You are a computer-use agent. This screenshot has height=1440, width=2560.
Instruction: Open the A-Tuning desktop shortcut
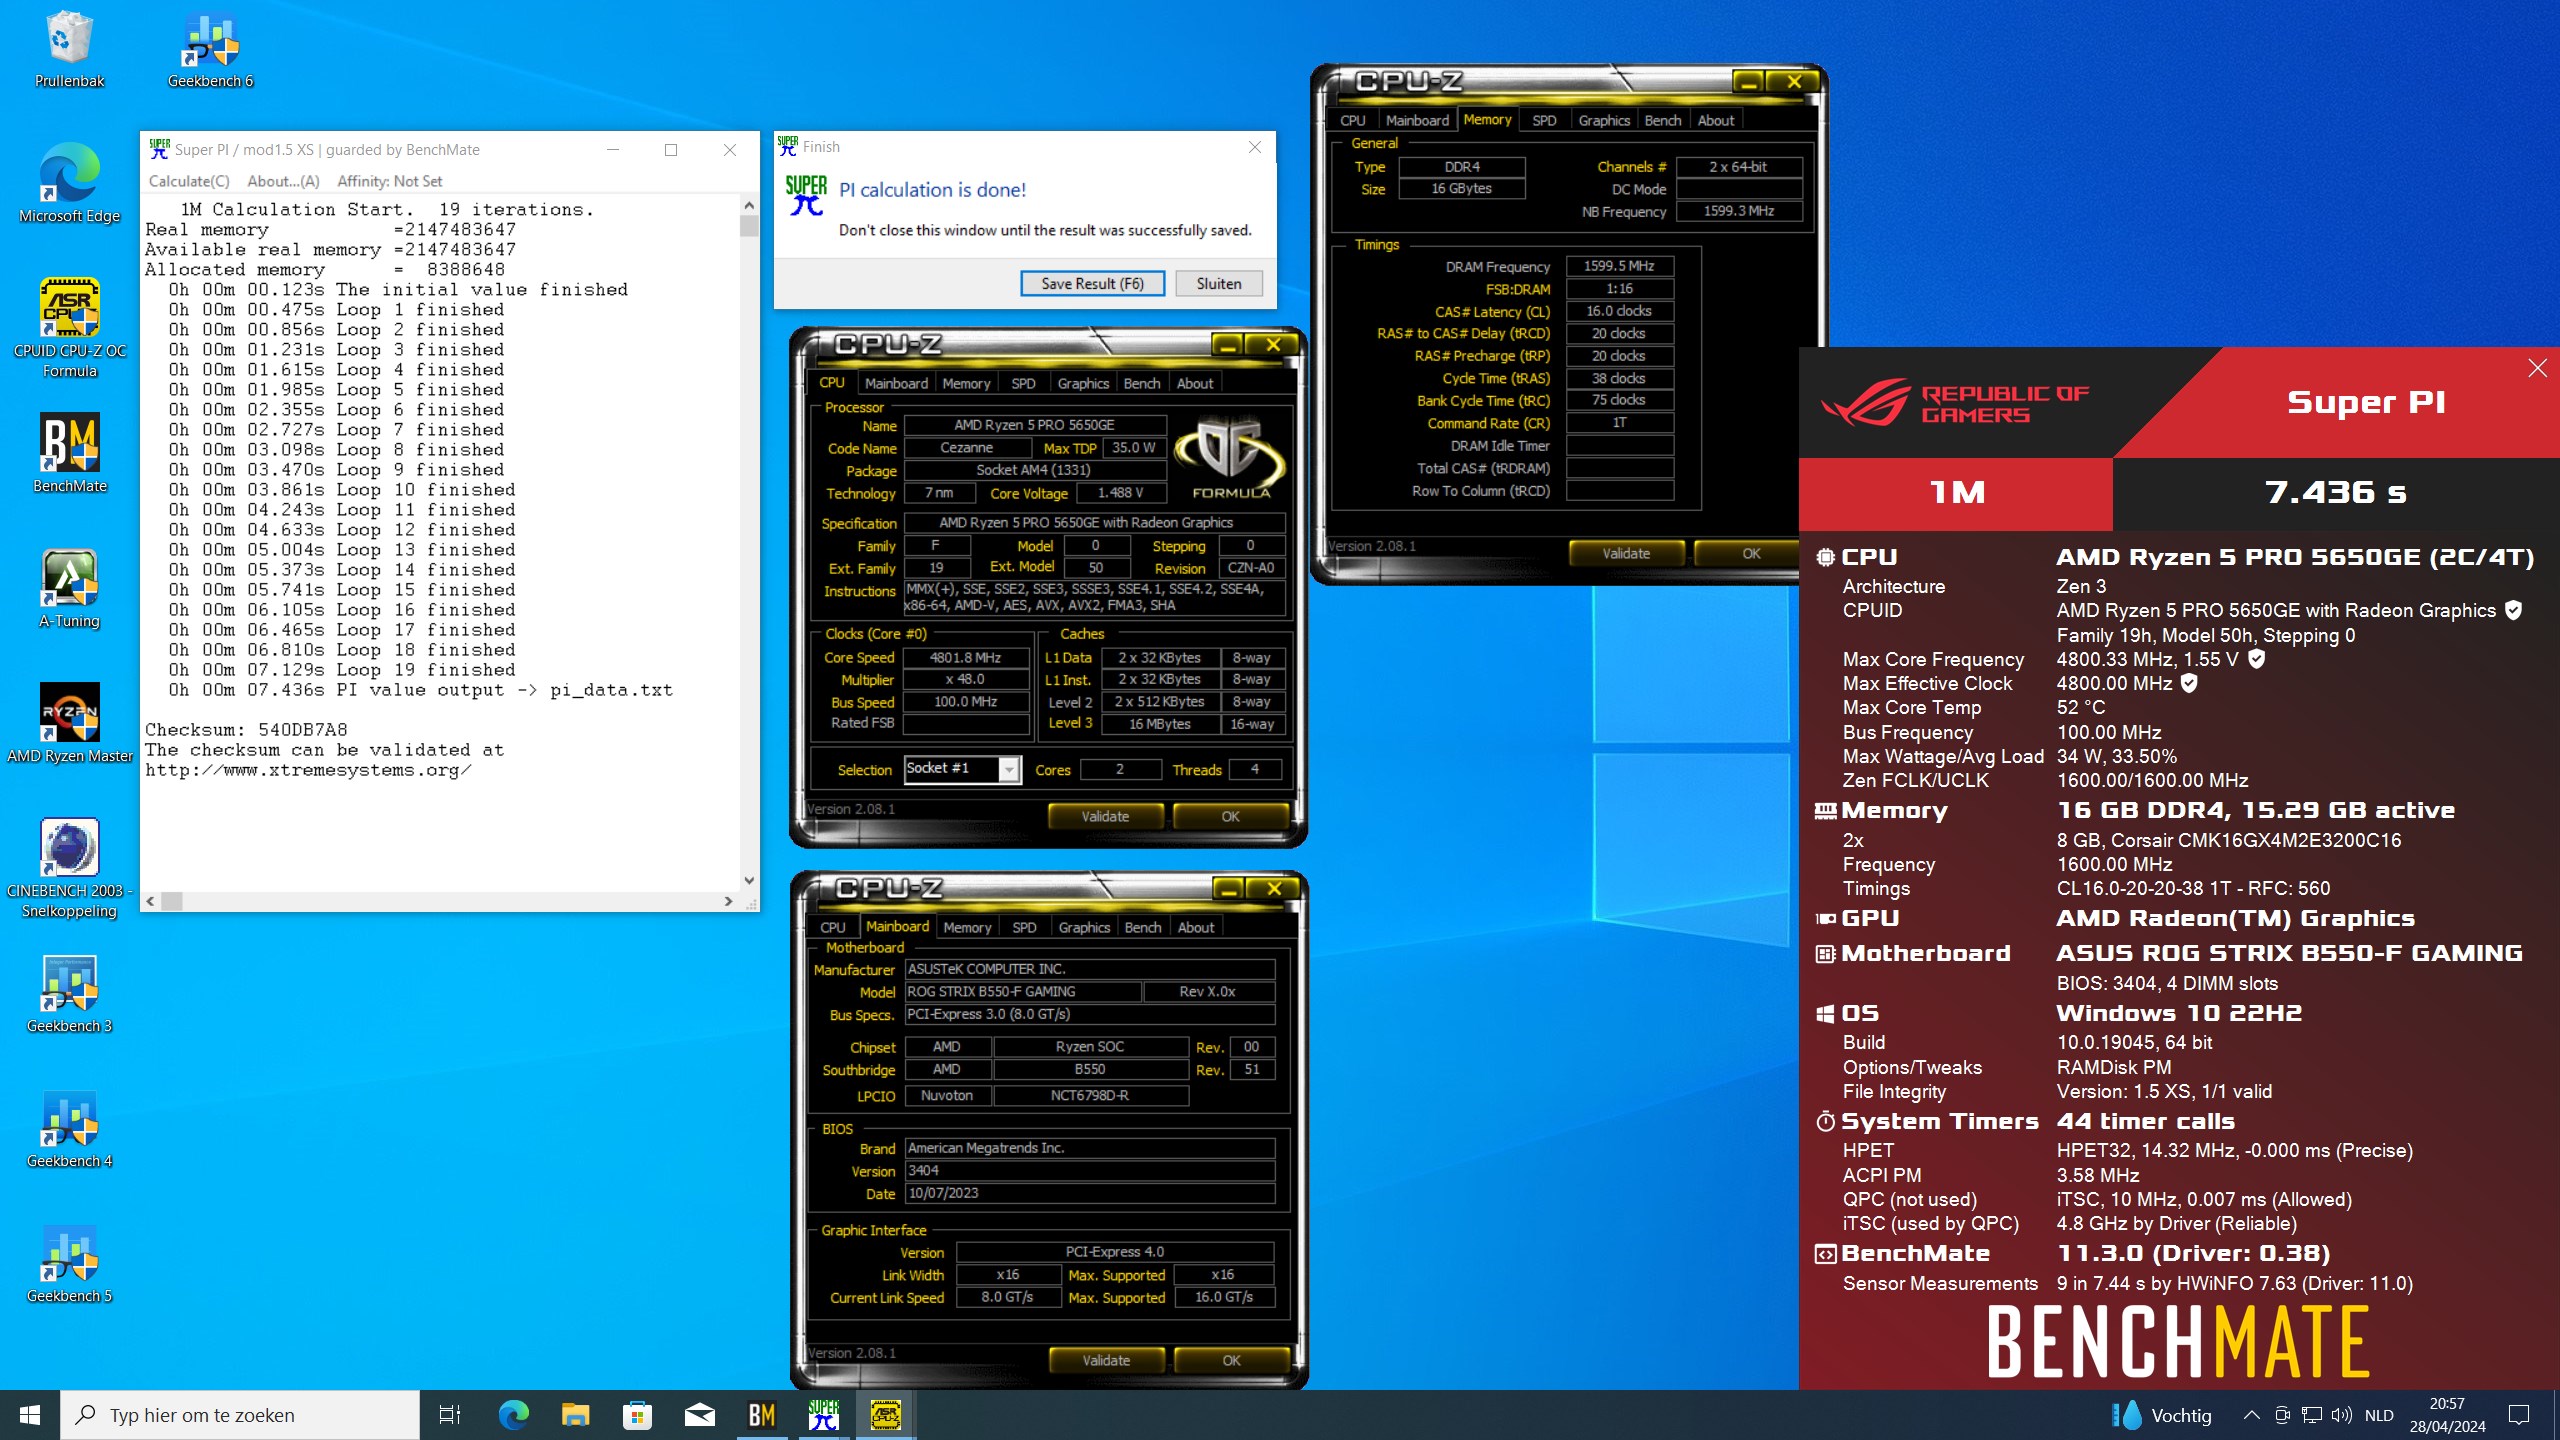click(x=69, y=590)
